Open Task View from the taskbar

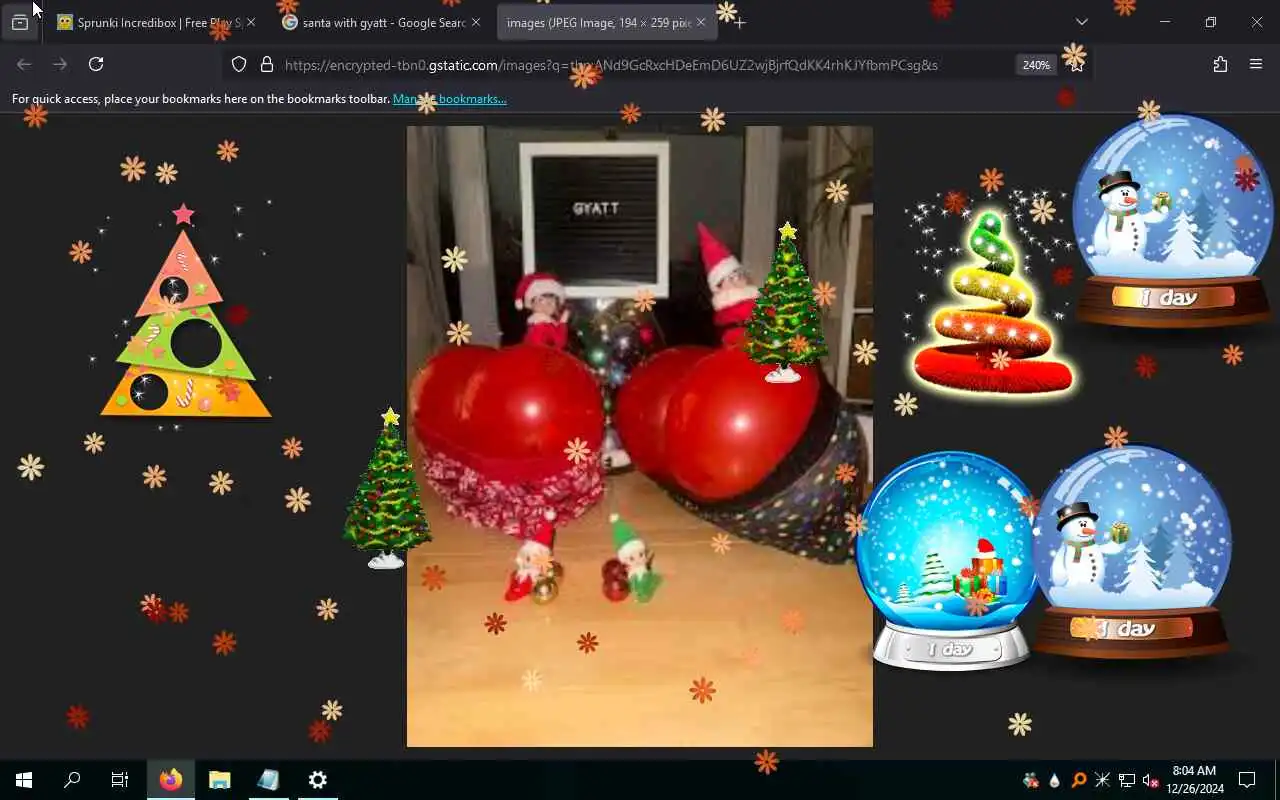tap(120, 780)
